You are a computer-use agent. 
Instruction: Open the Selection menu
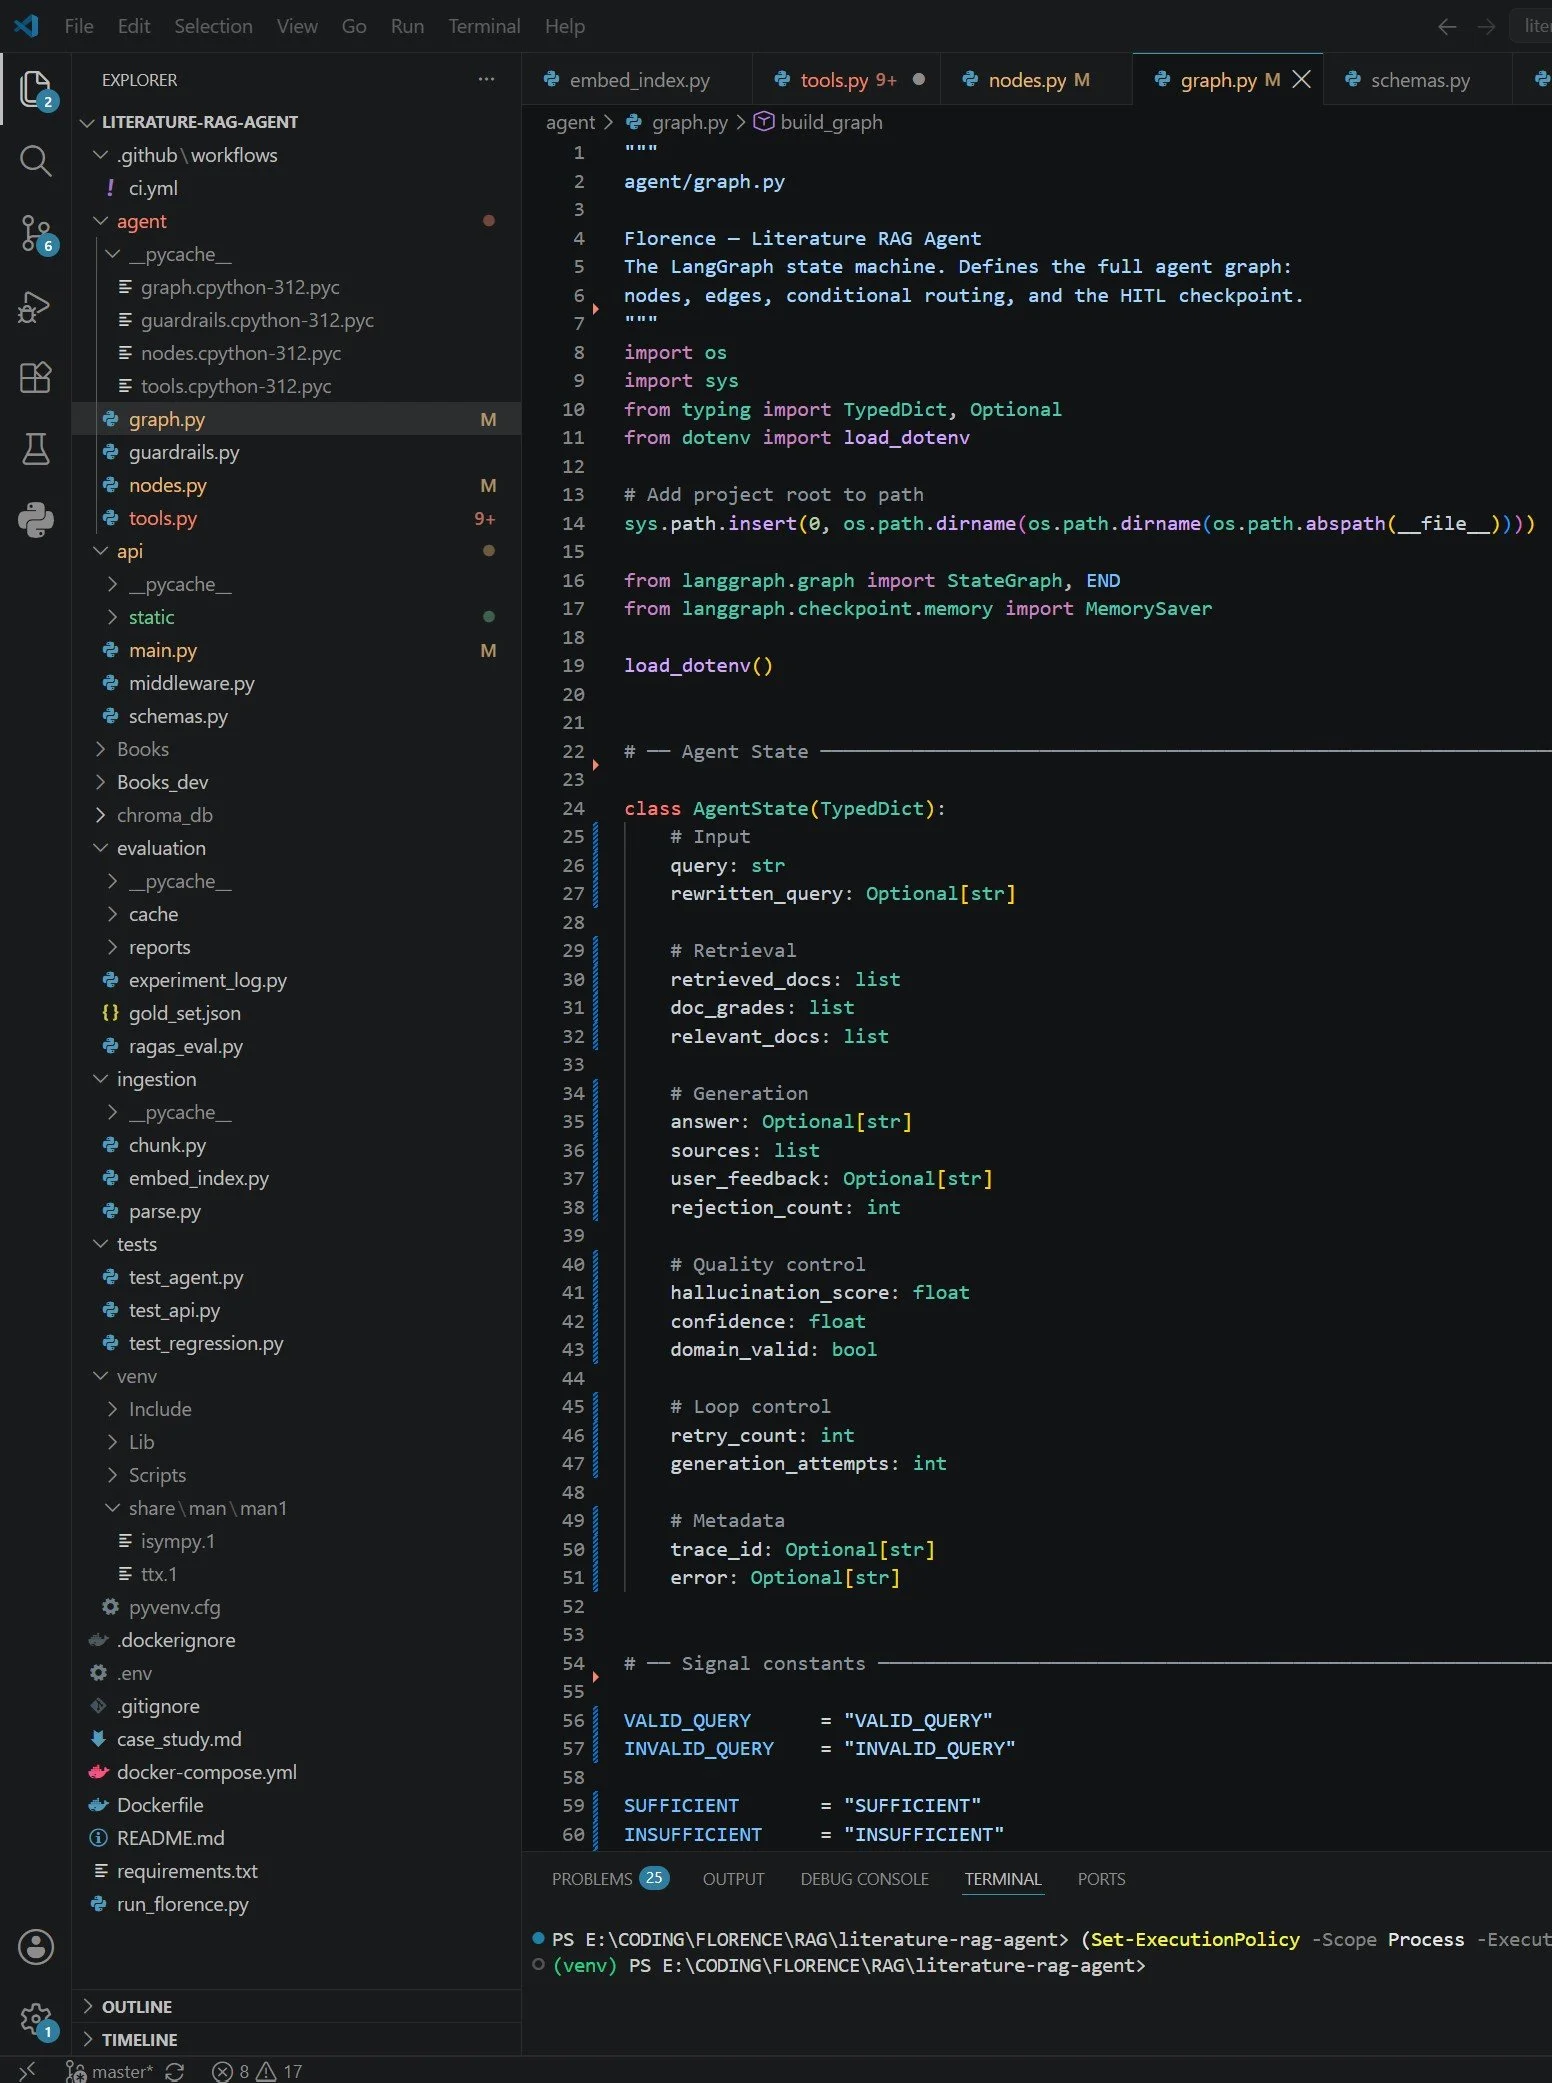(x=213, y=27)
